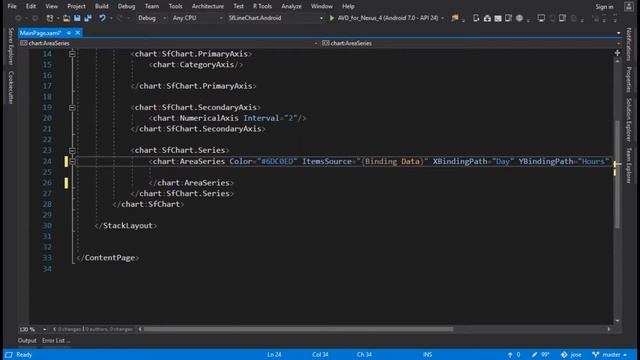Open the Edit menu
640x360 pixels.
pyautogui.click(x=31, y=6)
